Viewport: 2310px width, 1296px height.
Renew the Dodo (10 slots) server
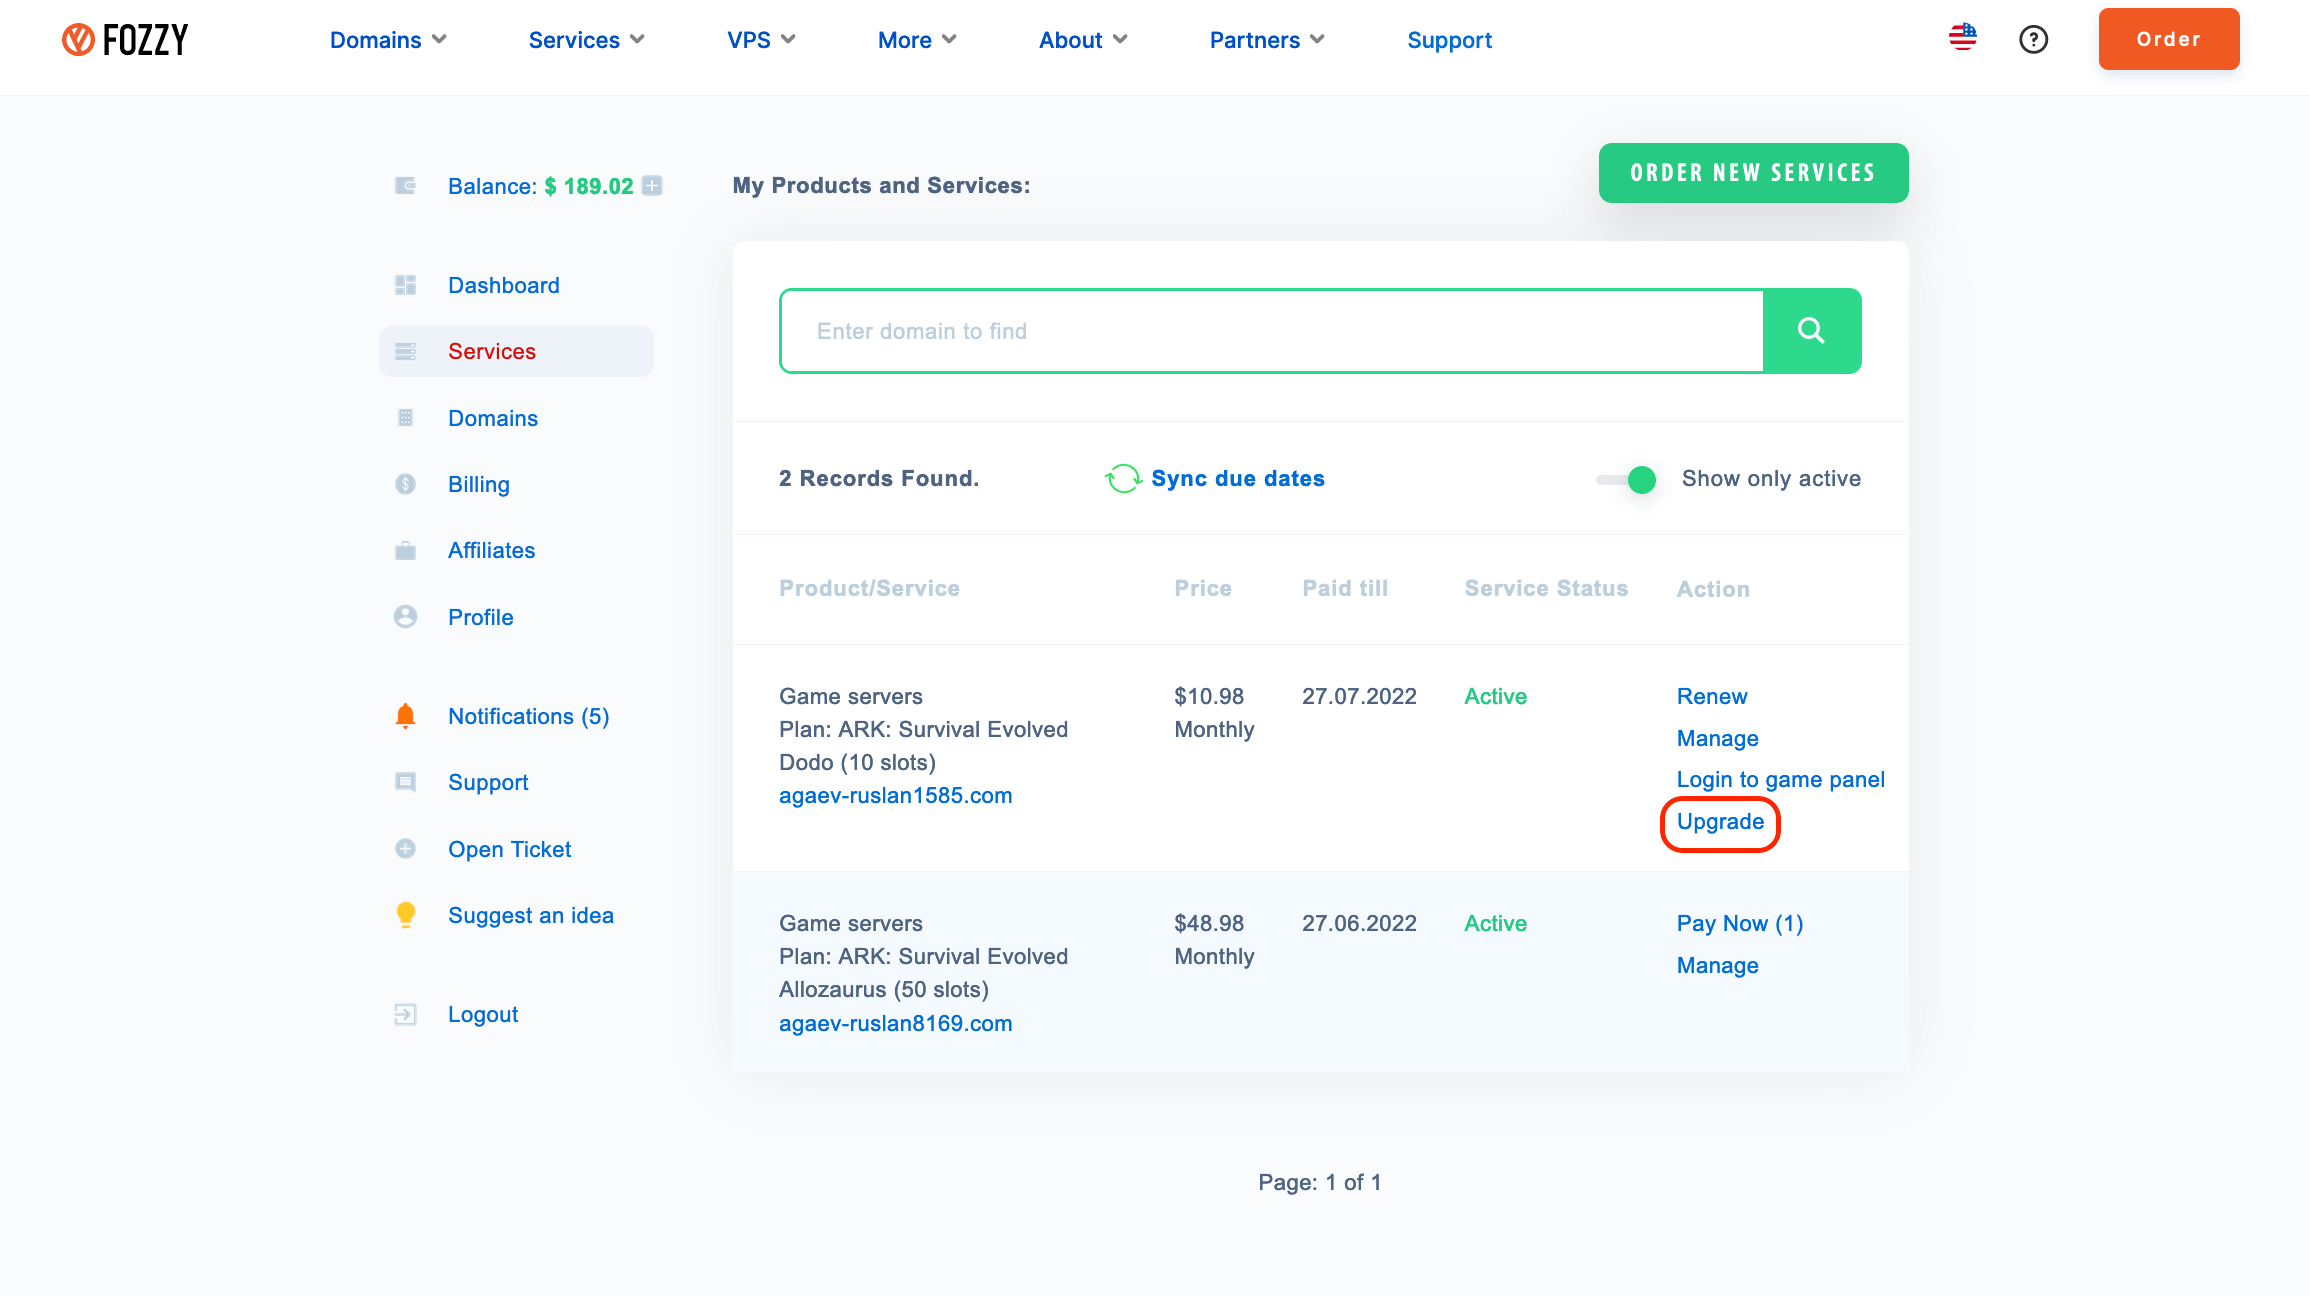[1711, 696]
